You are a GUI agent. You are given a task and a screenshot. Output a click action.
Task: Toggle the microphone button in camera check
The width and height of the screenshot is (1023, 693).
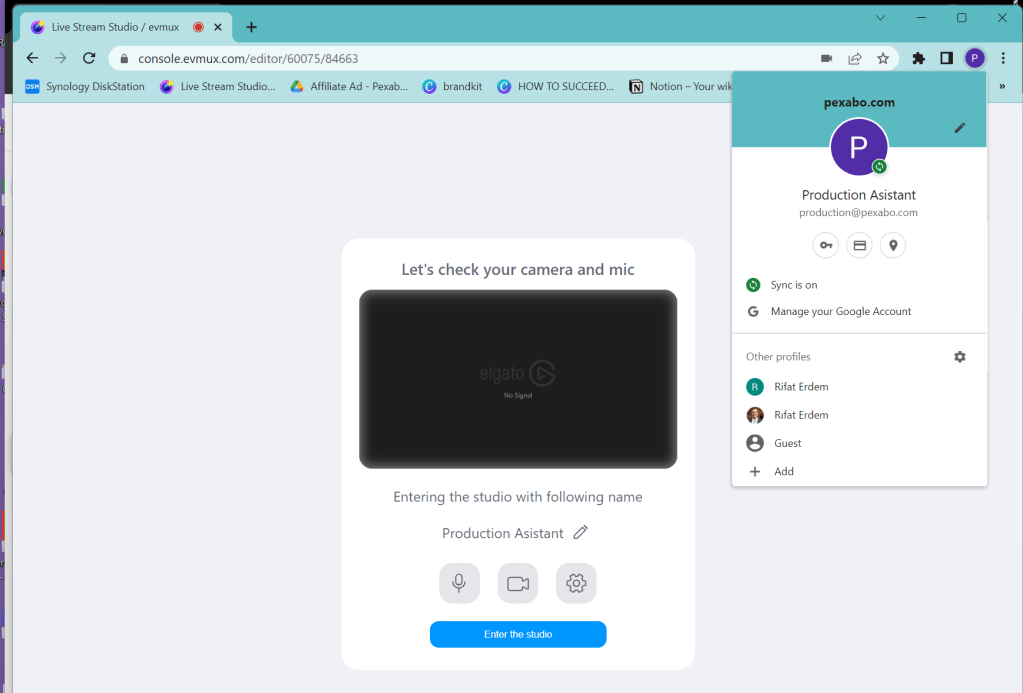tap(459, 583)
